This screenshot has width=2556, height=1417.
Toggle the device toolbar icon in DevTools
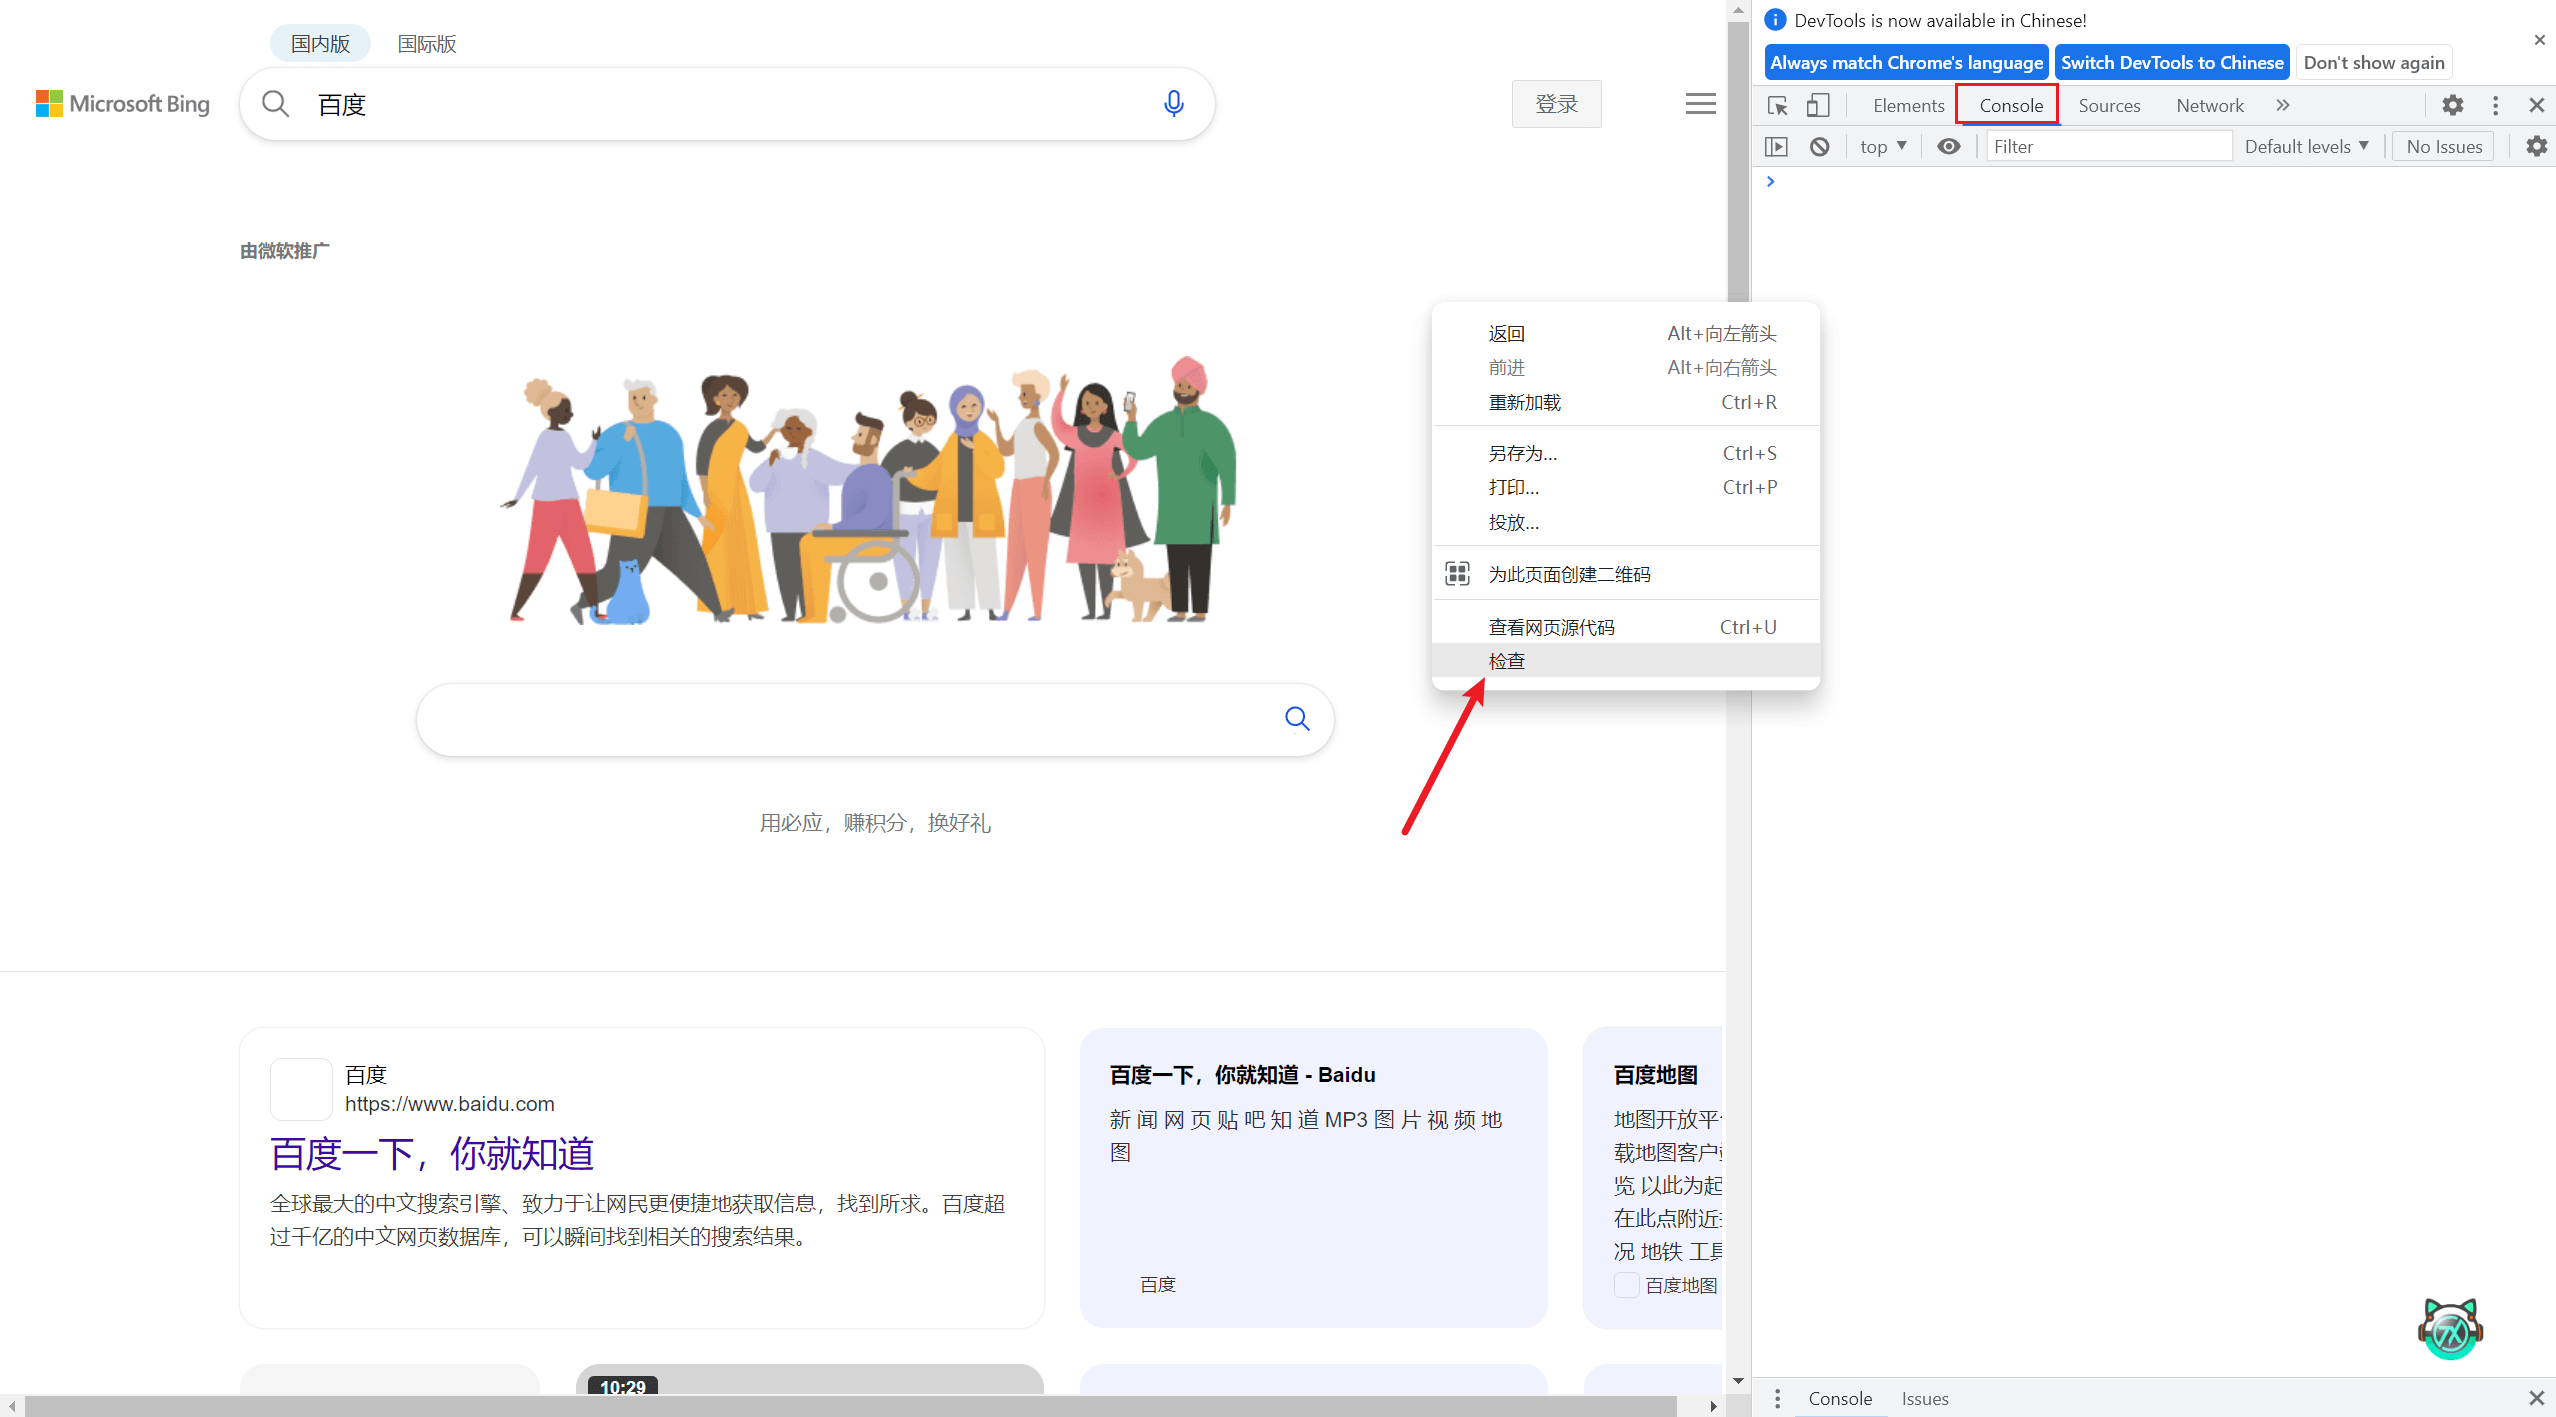pos(1818,105)
